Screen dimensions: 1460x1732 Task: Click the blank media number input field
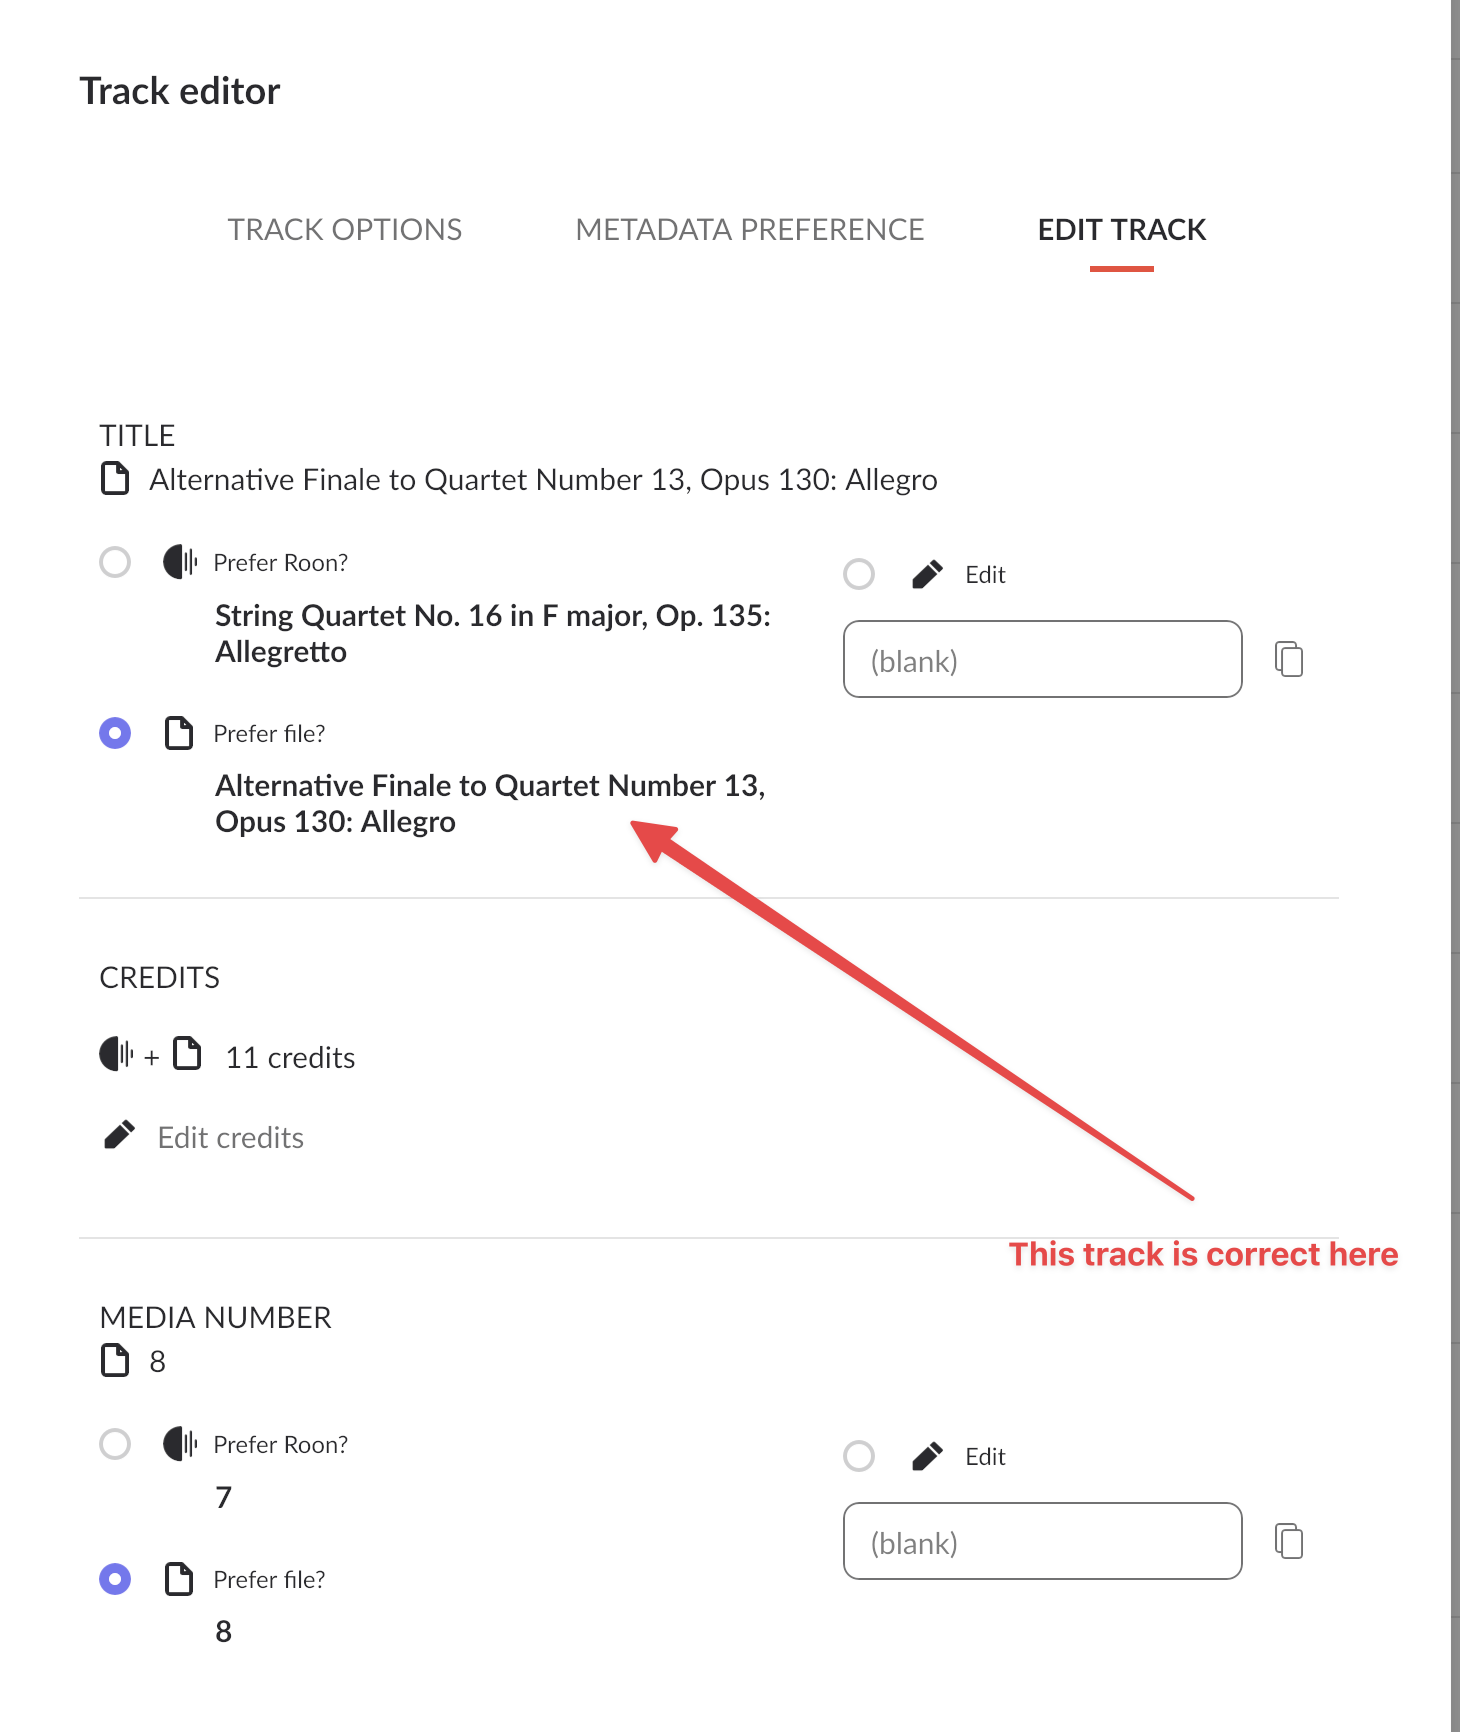pyautogui.click(x=1043, y=1541)
